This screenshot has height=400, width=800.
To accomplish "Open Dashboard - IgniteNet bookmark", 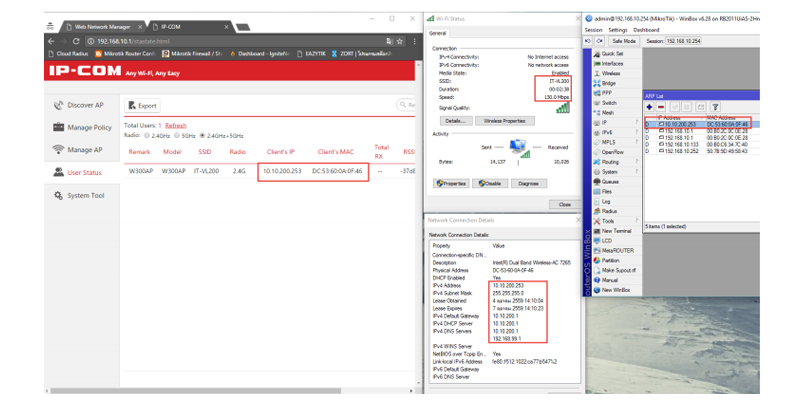I will 260,54.
